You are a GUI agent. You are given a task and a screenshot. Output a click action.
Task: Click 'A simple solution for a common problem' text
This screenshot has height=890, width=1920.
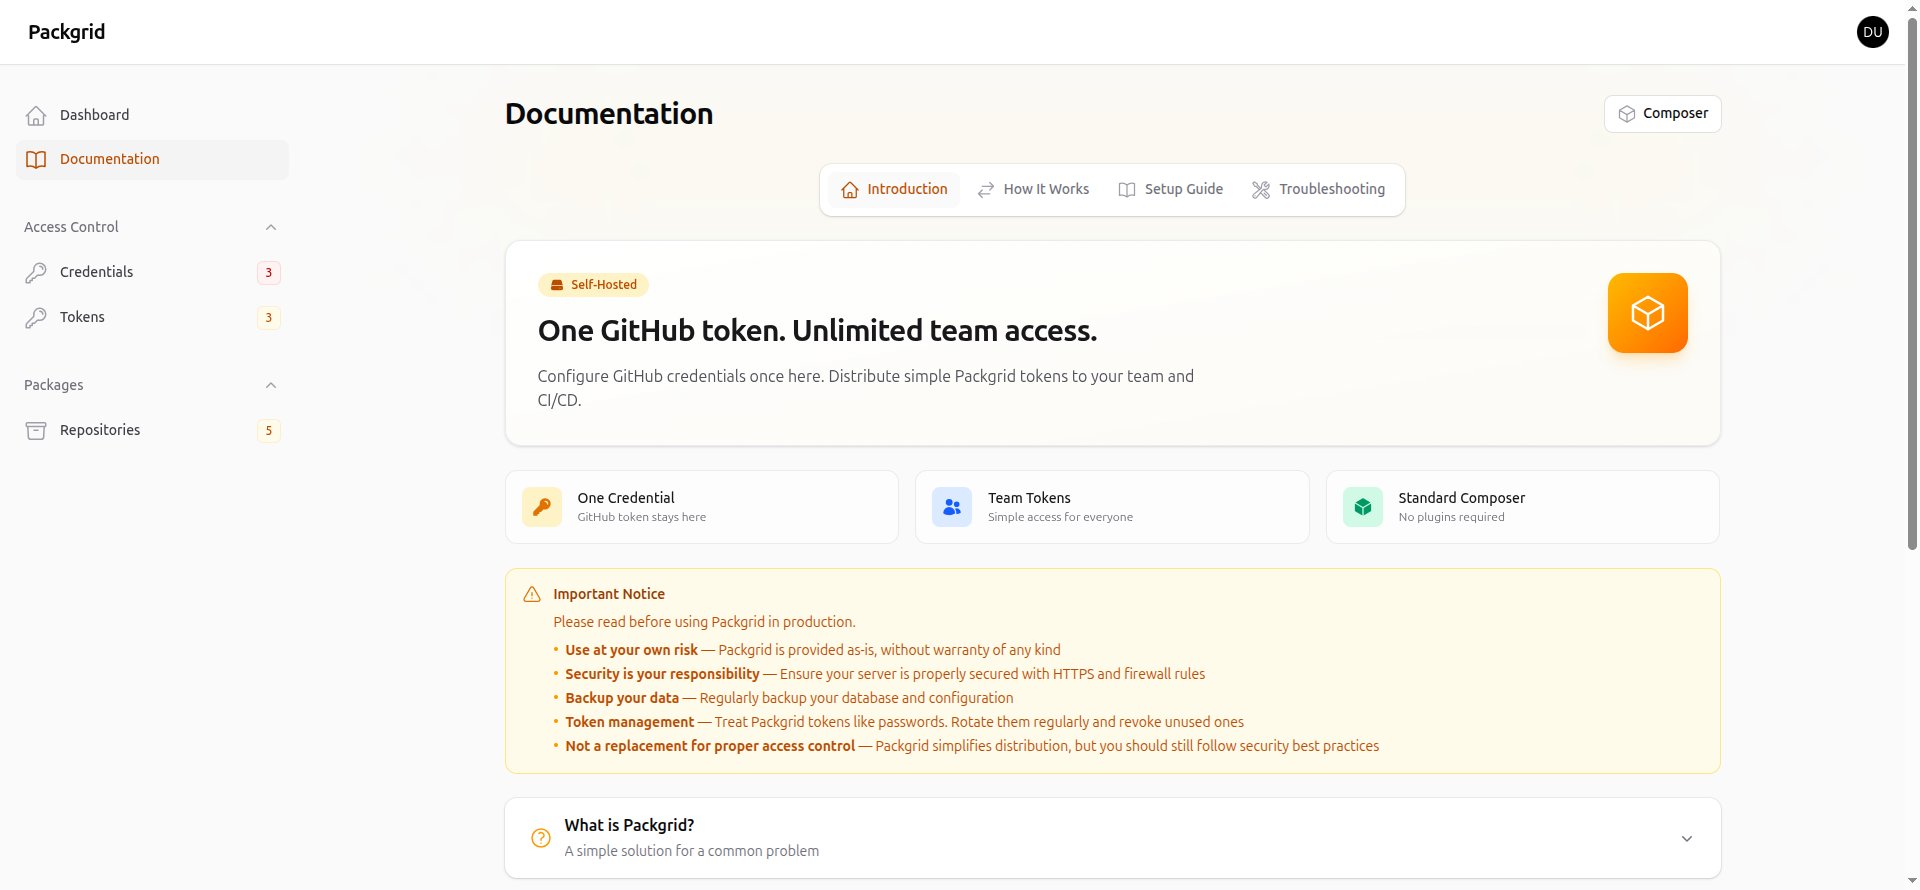pos(691,851)
